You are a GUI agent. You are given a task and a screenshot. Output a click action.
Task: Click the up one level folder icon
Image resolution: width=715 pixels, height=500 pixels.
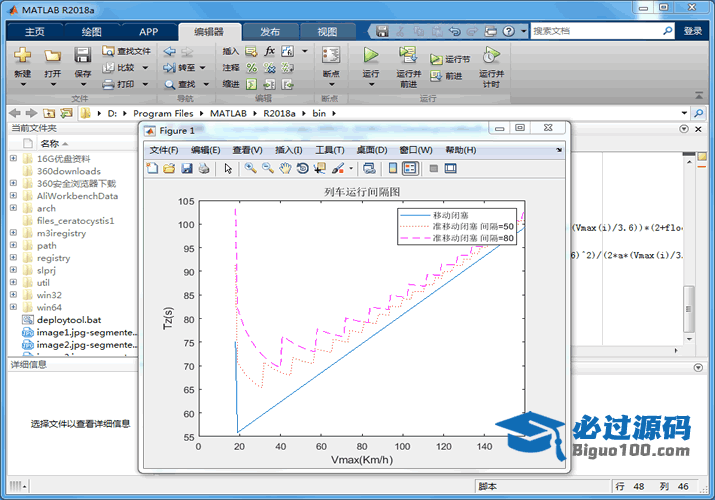49,113
